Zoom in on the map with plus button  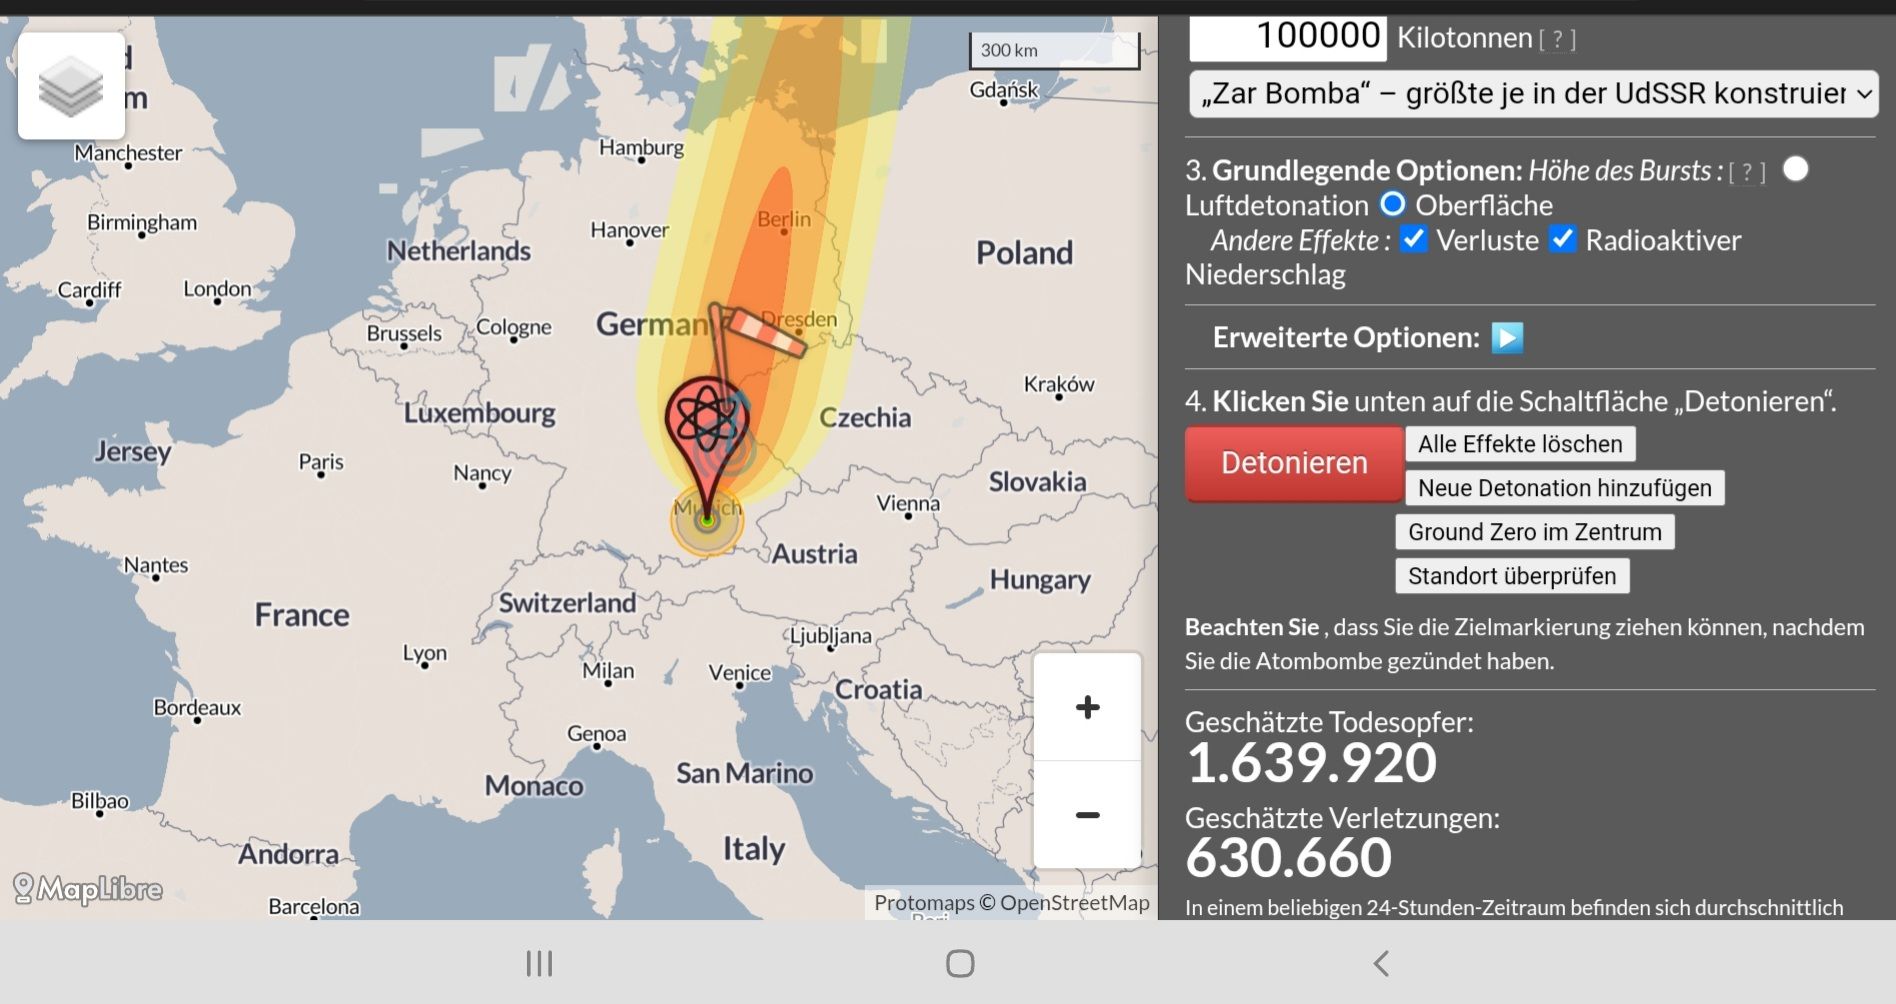point(1087,707)
